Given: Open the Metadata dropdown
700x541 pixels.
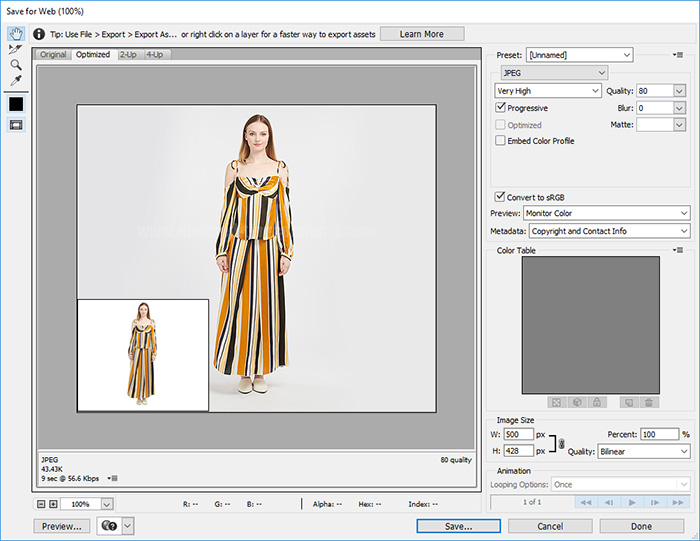Looking at the screenshot, I should [x=610, y=231].
